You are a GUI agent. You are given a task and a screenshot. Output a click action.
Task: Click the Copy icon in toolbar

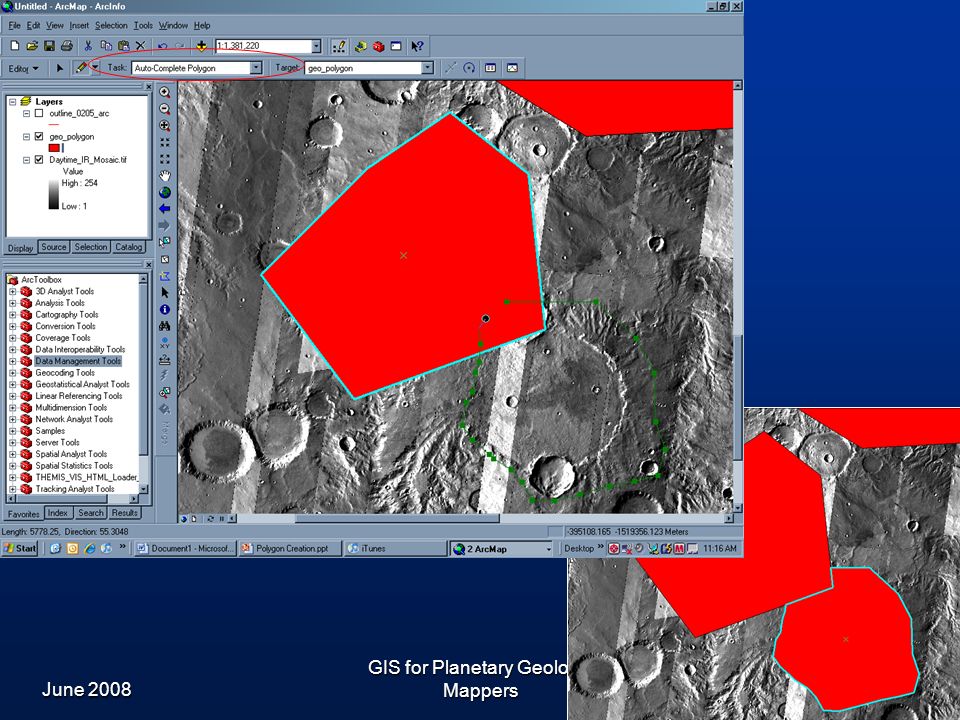[x=106, y=46]
